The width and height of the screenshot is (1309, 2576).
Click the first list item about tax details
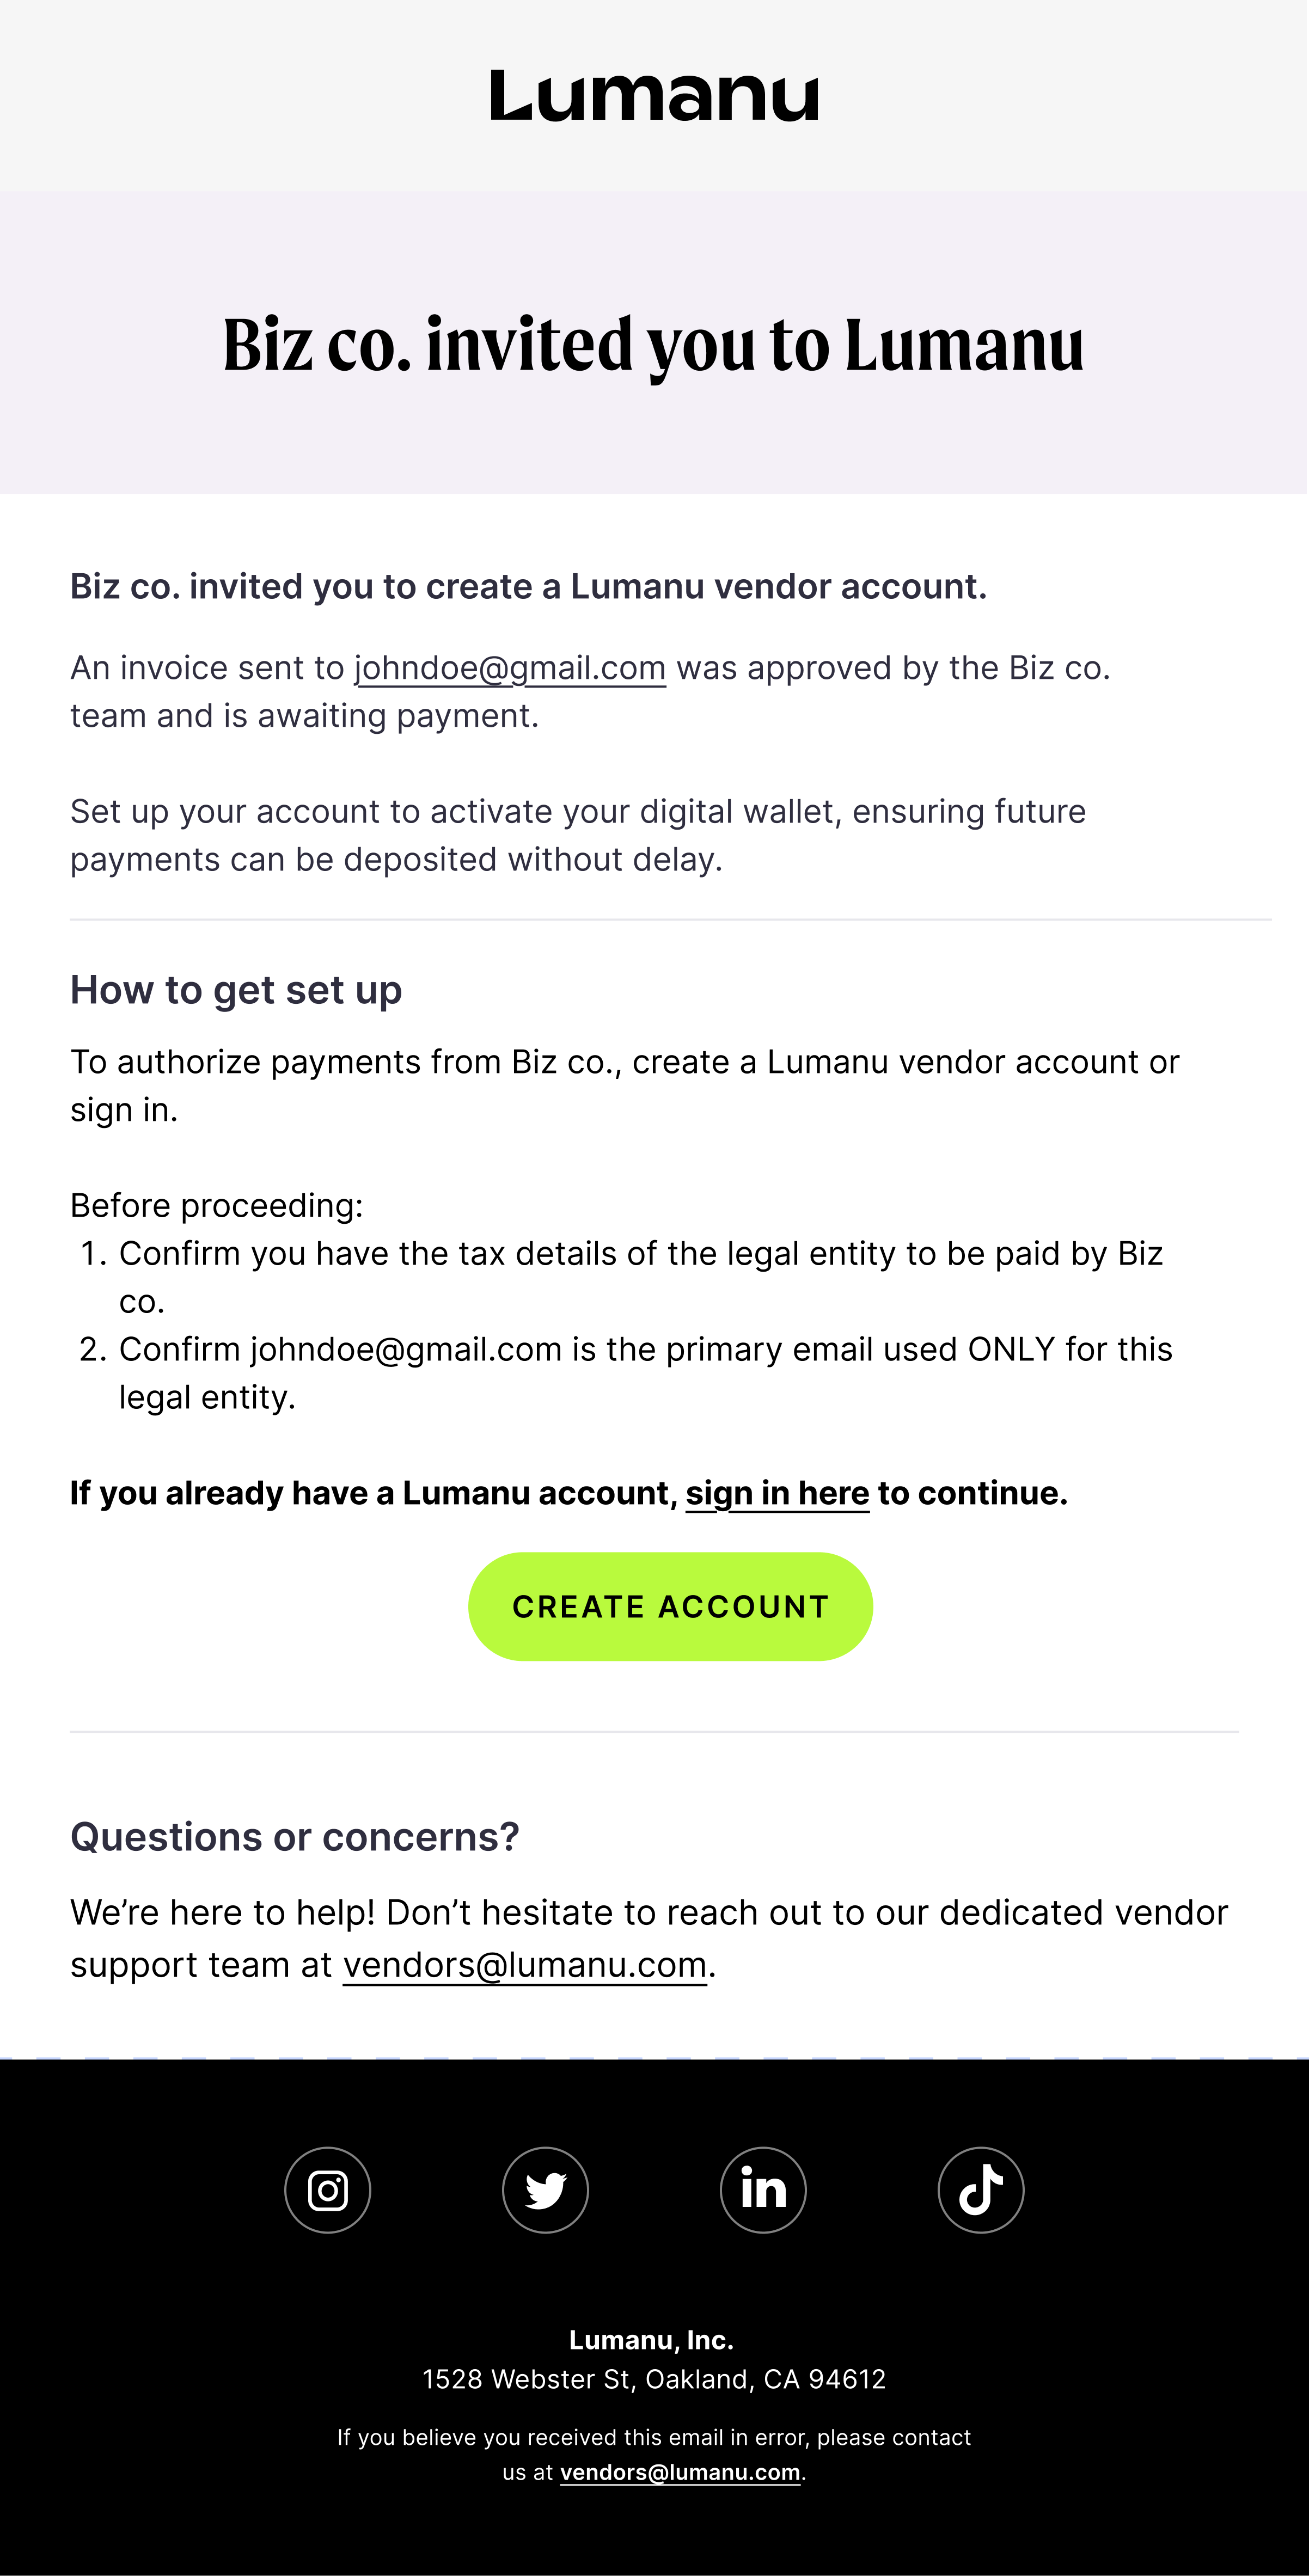pyautogui.click(x=640, y=1254)
